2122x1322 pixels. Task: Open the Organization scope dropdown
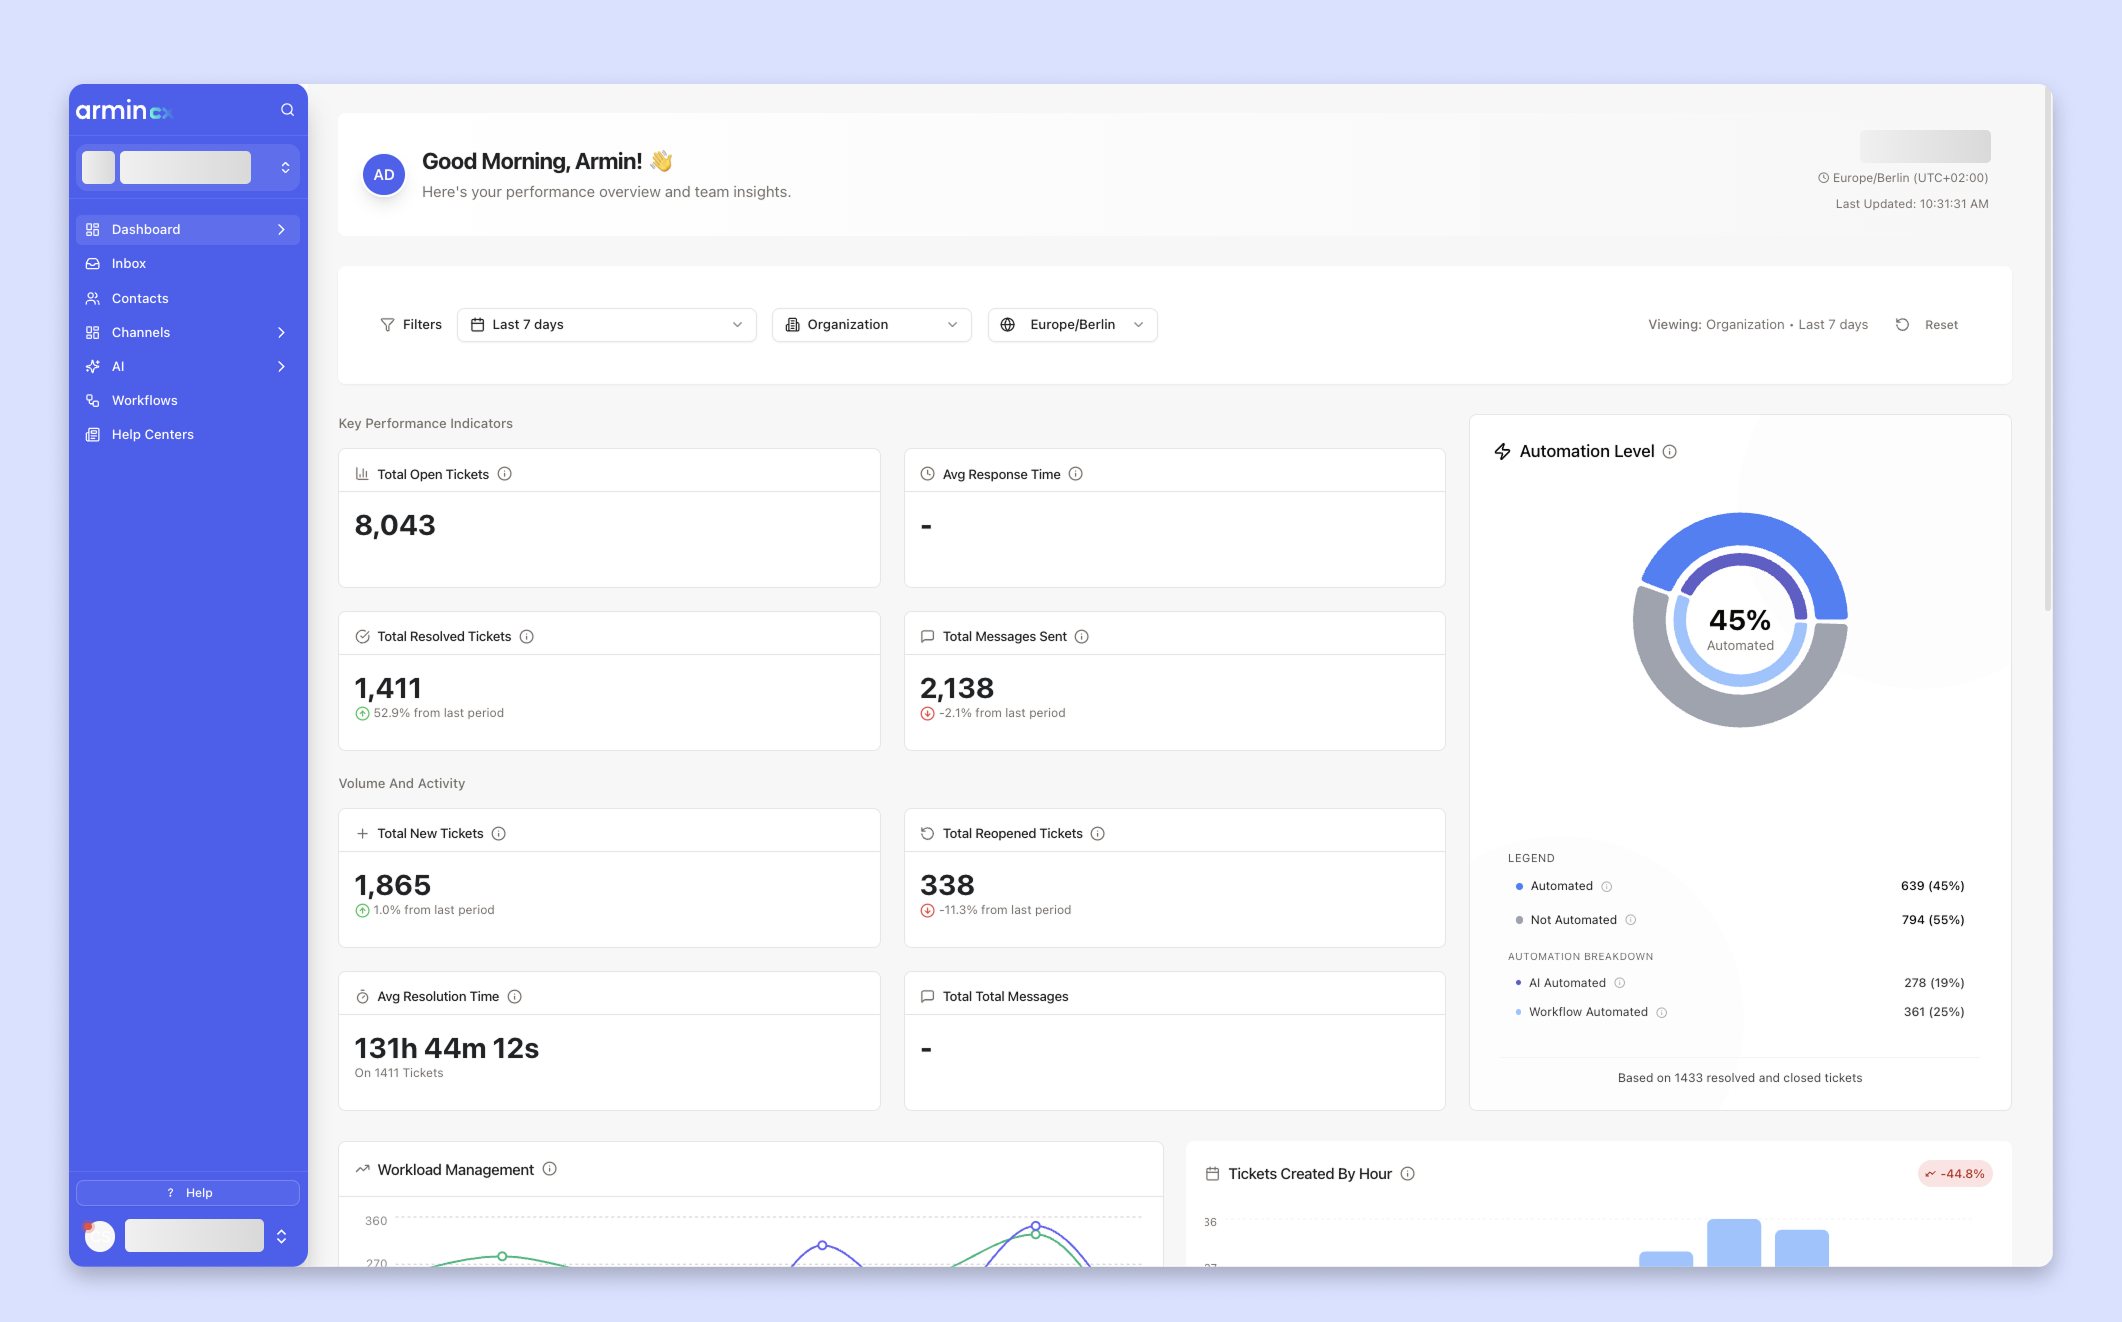coord(871,325)
